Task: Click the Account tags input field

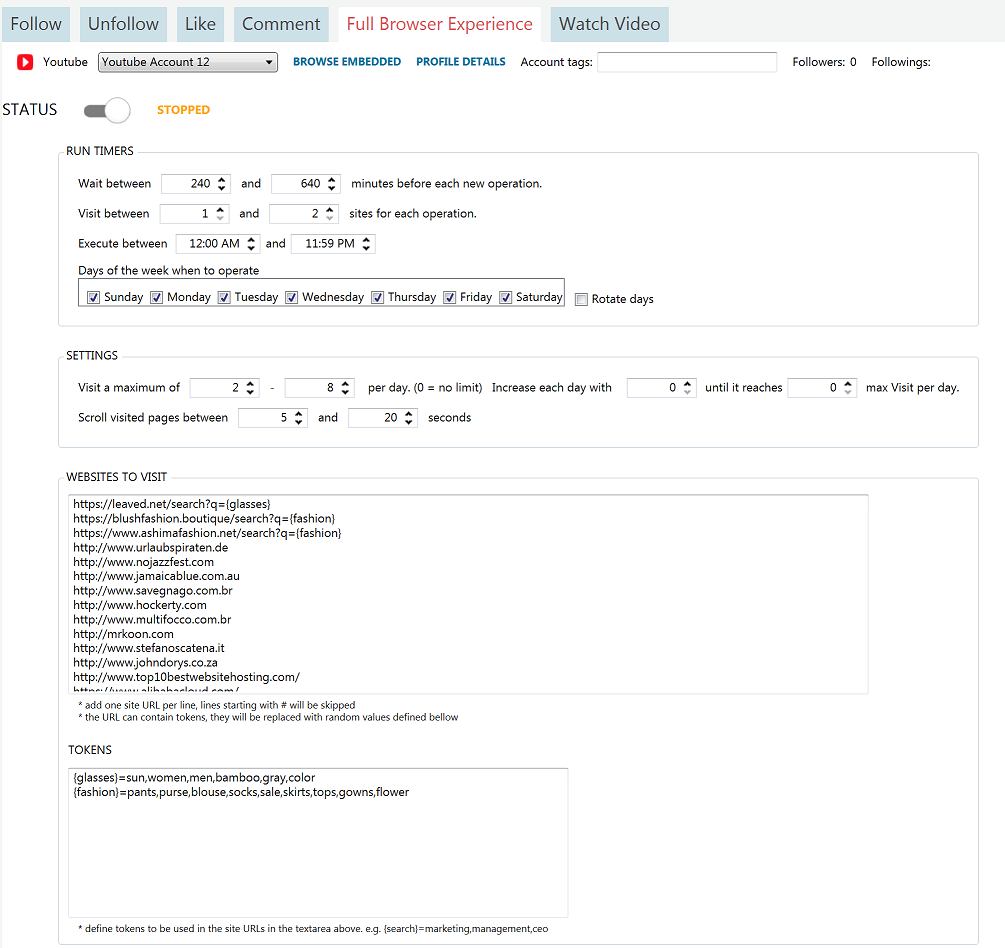Action: coord(686,62)
